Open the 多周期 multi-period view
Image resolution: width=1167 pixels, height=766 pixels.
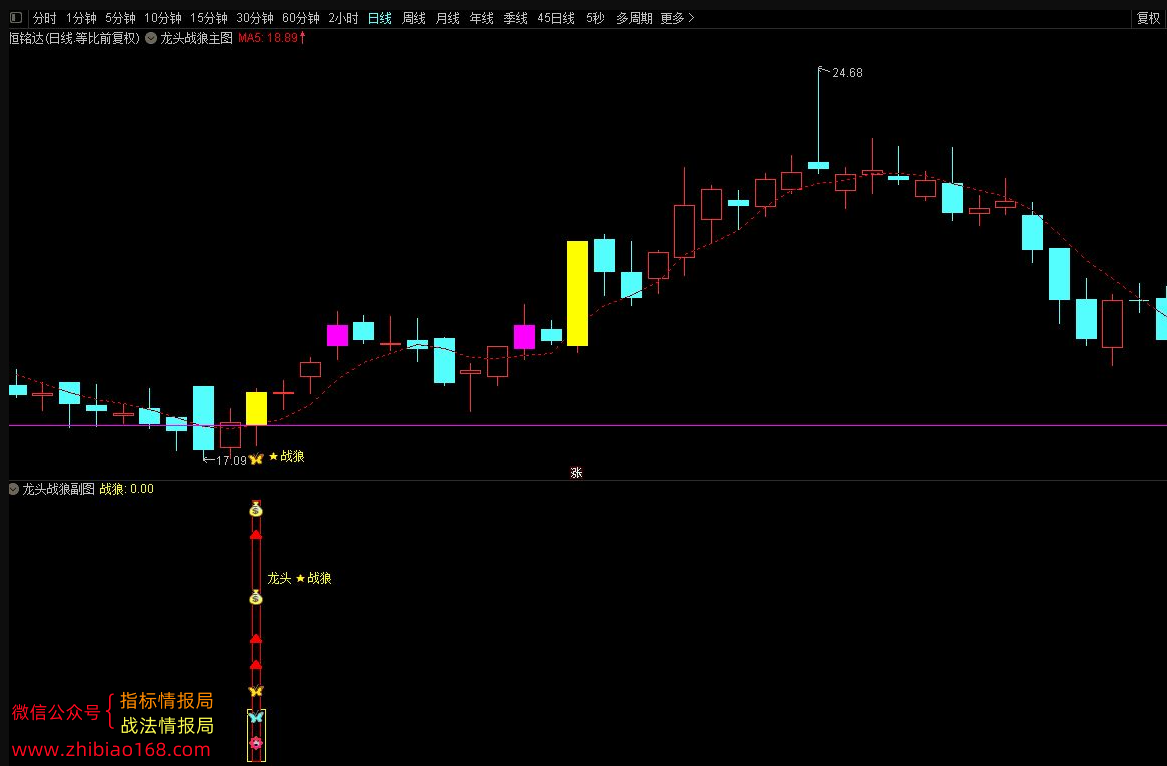634,18
